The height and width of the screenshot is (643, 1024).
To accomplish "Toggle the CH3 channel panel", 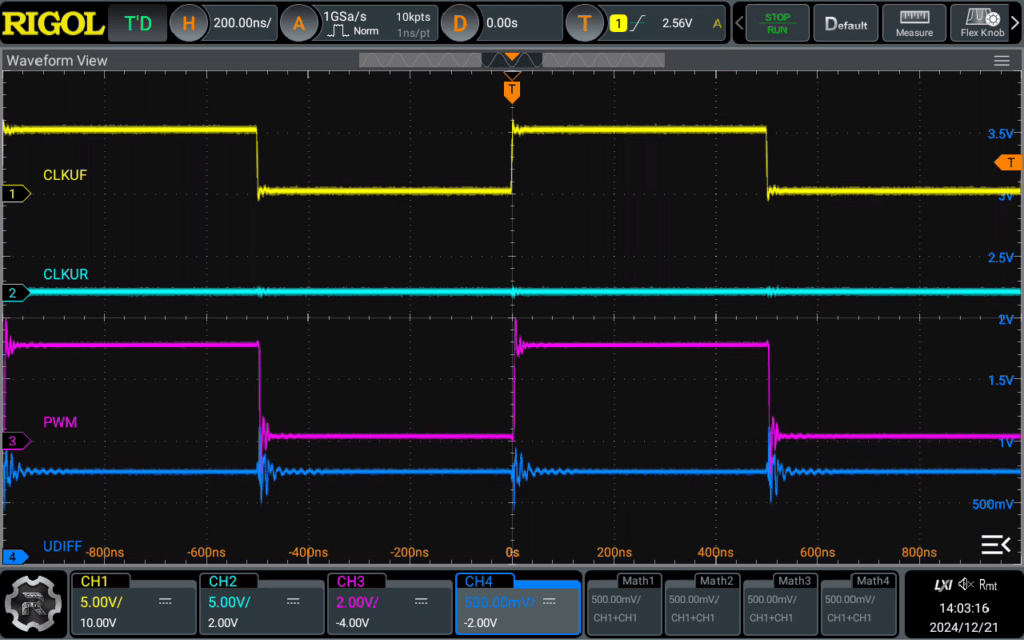I will pos(389,604).
